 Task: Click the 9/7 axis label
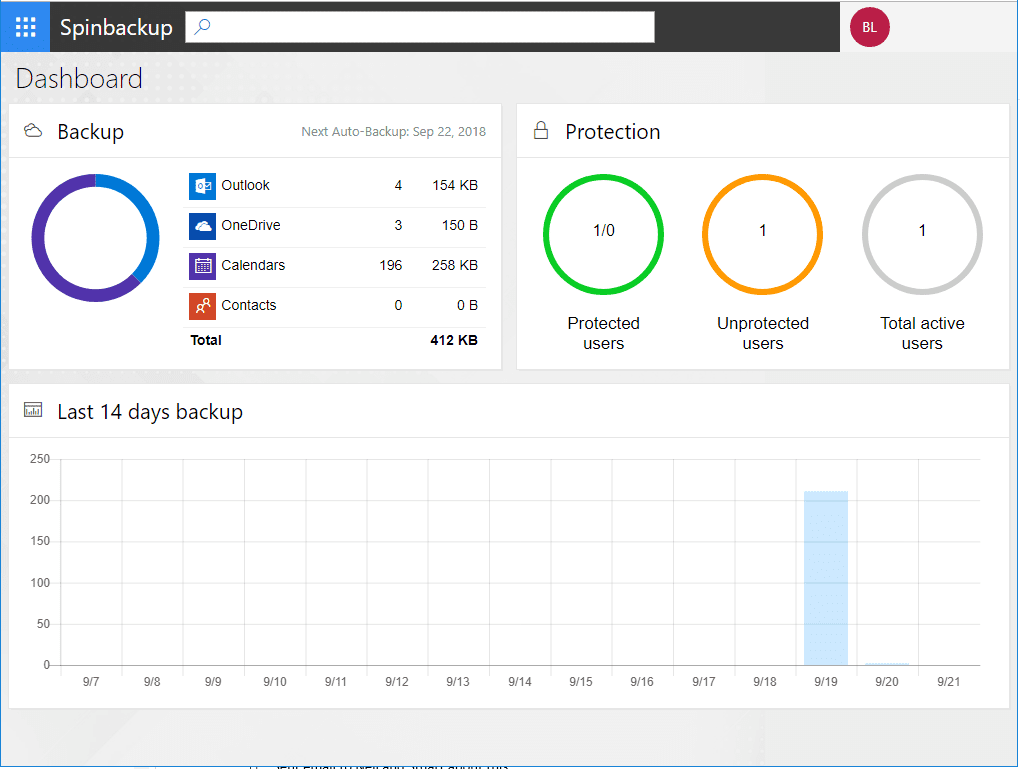91,682
